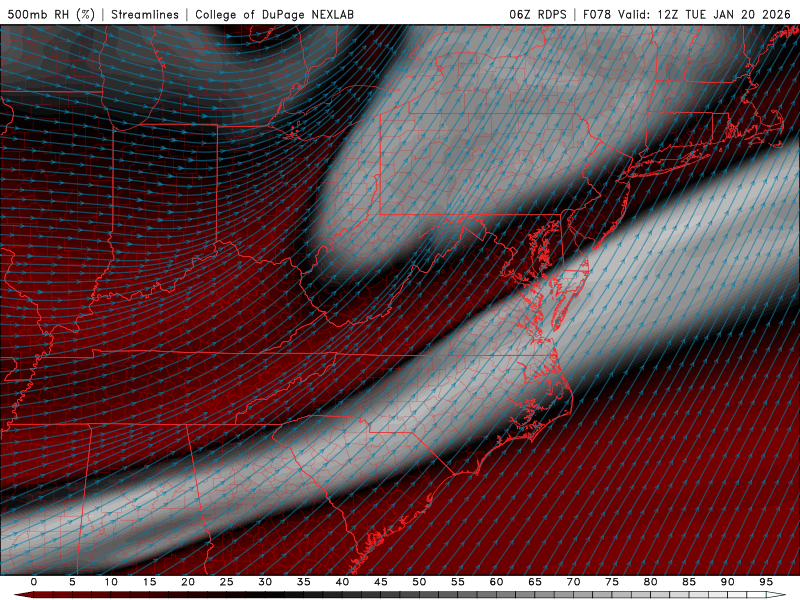Click the '25' label on the color scale
The width and height of the screenshot is (800, 600).
click(227, 582)
